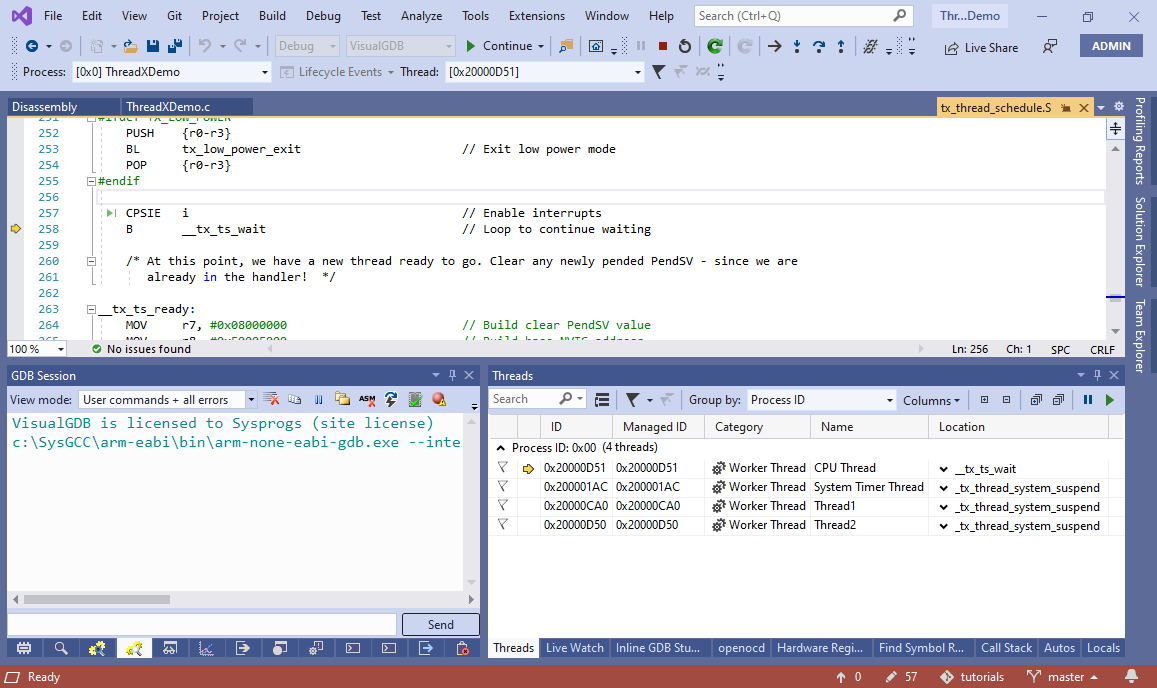Pin the tx_thread_schedule.S tab
The width and height of the screenshot is (1157, 688).
pyautogui.click(x=1066, y=108)
